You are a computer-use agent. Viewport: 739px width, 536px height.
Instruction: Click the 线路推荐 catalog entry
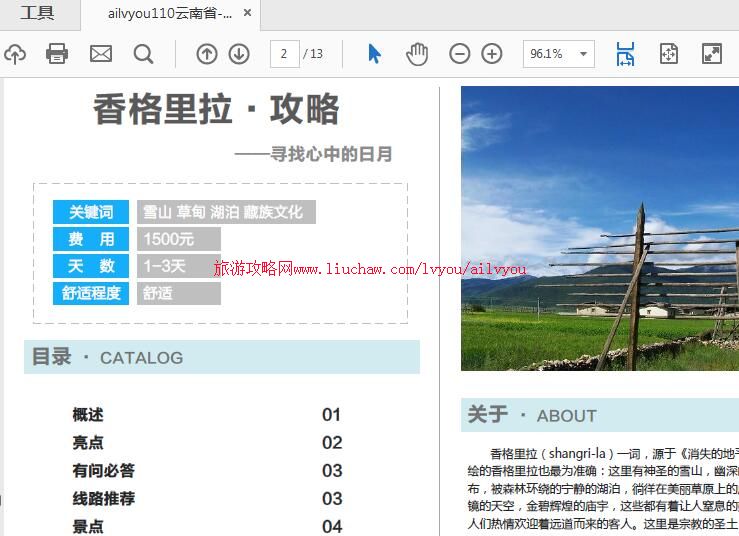(x=103, y=499)
